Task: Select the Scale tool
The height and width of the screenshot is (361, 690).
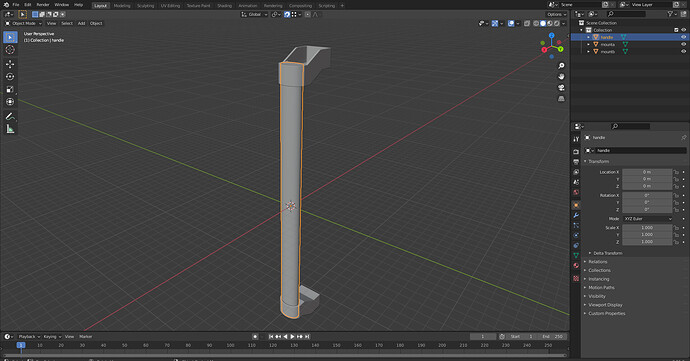Action: 10,89
